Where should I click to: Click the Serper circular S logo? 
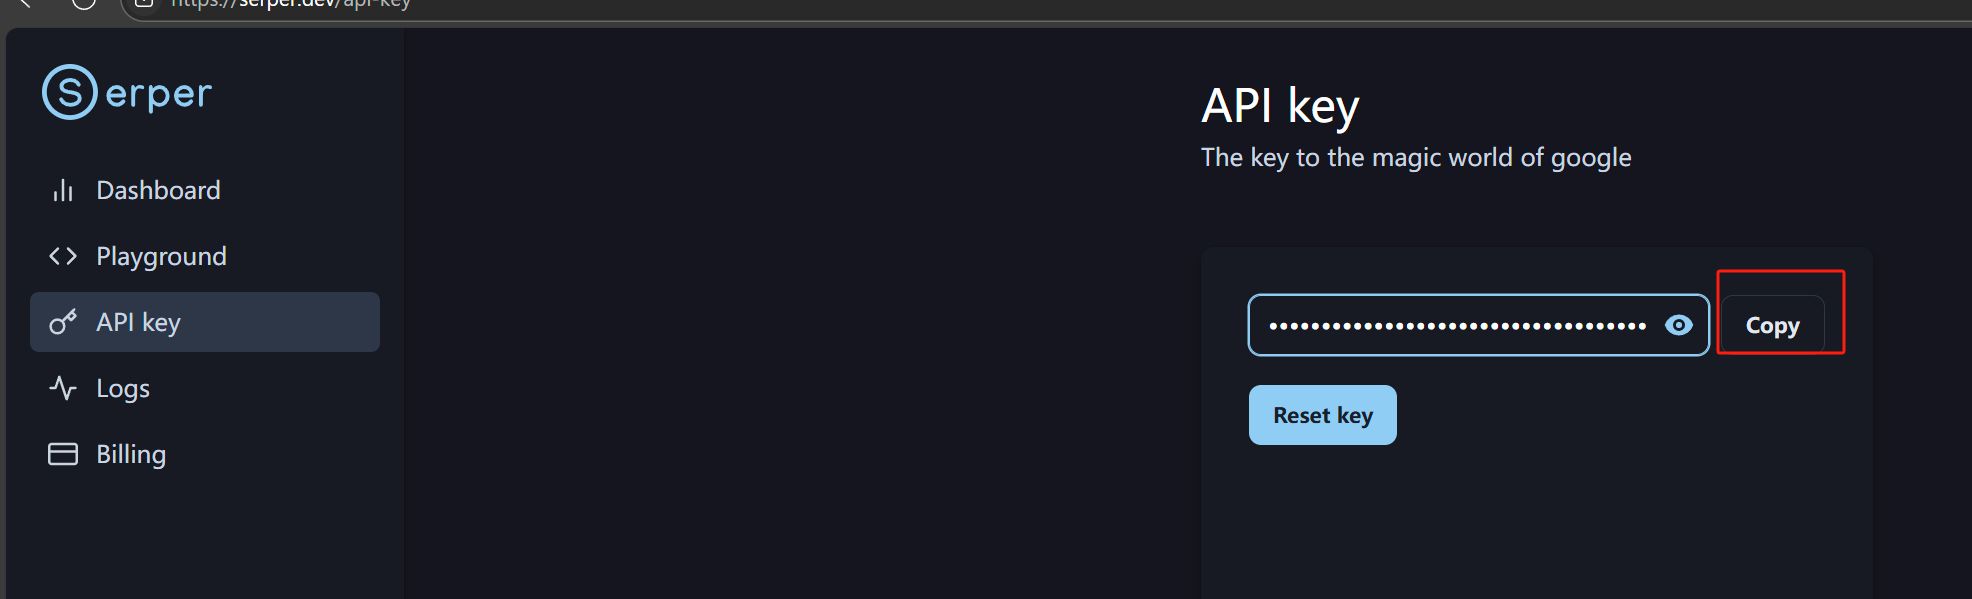(x=70, y=92)
